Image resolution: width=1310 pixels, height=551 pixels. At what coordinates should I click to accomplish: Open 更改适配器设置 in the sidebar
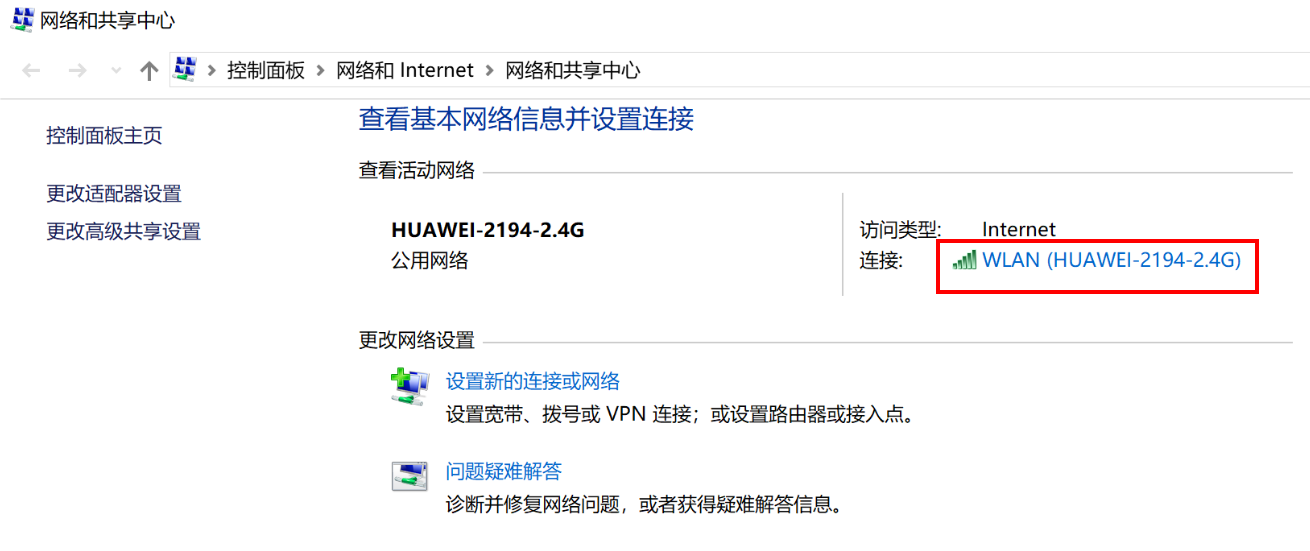114,194
